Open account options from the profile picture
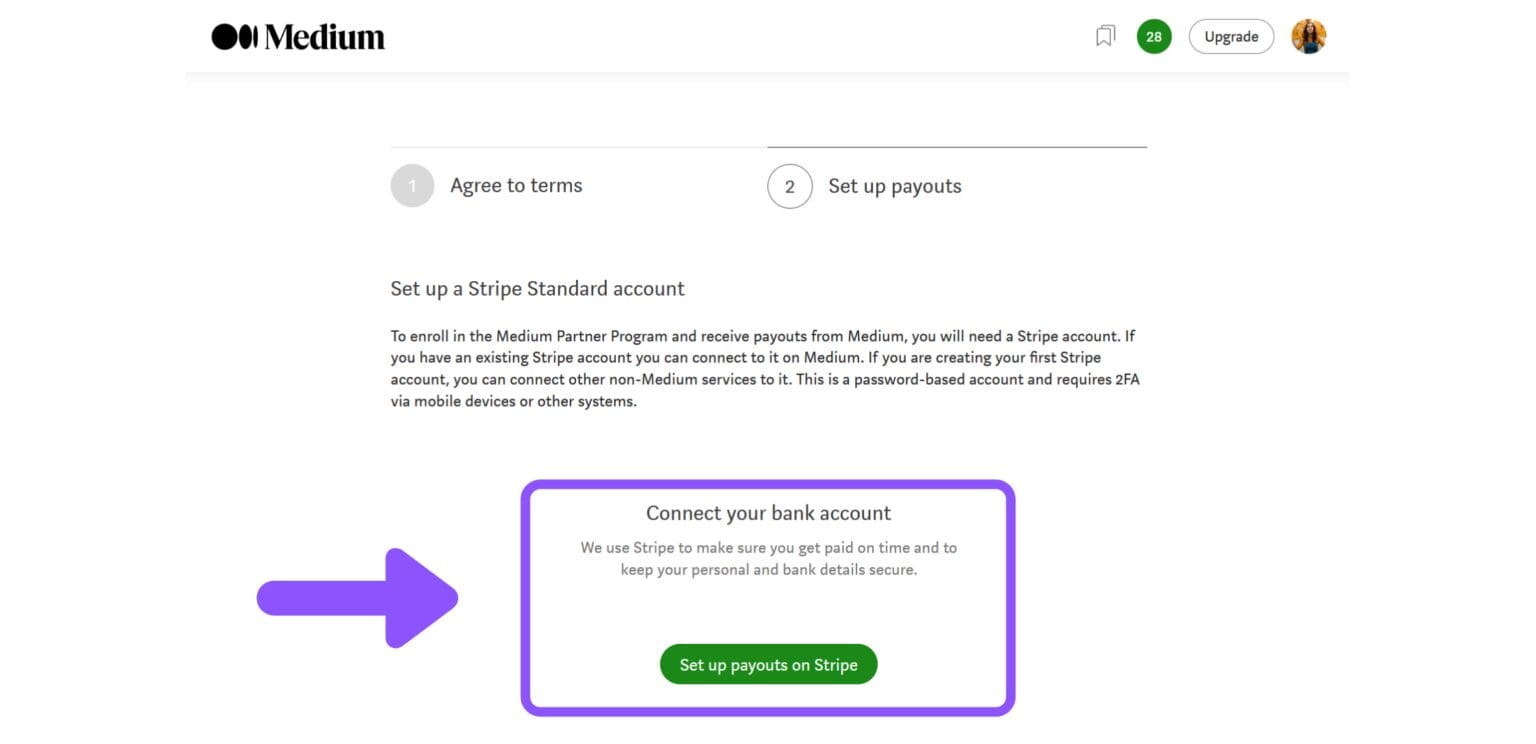1536x744 pixels. pyautogui.click(x=1309, y=36)
